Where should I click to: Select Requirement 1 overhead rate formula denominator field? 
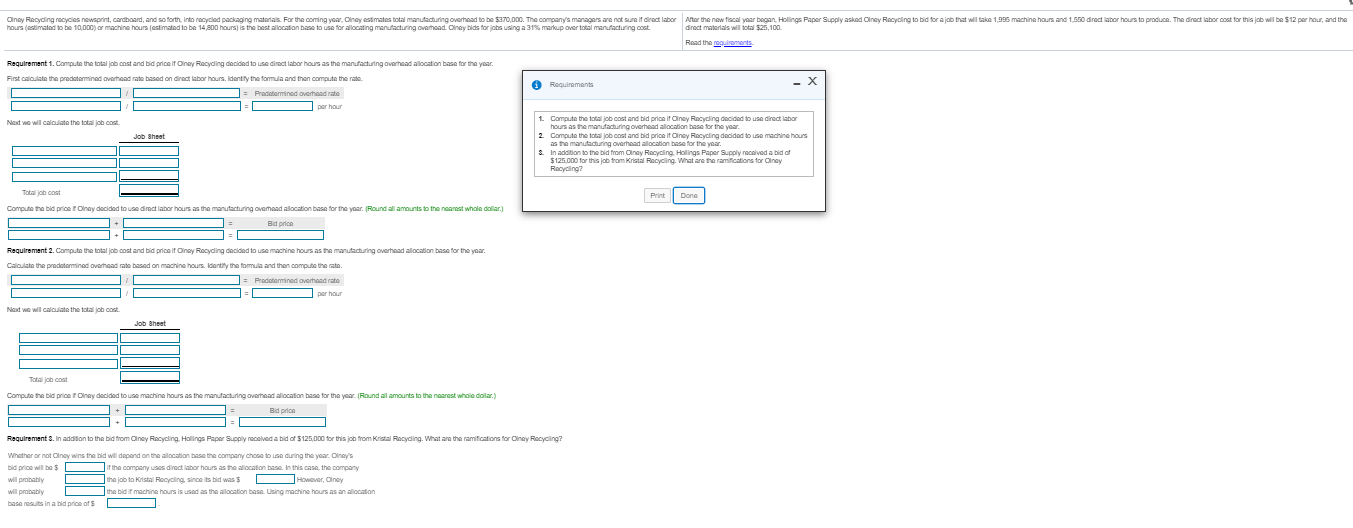pos(186,93)
